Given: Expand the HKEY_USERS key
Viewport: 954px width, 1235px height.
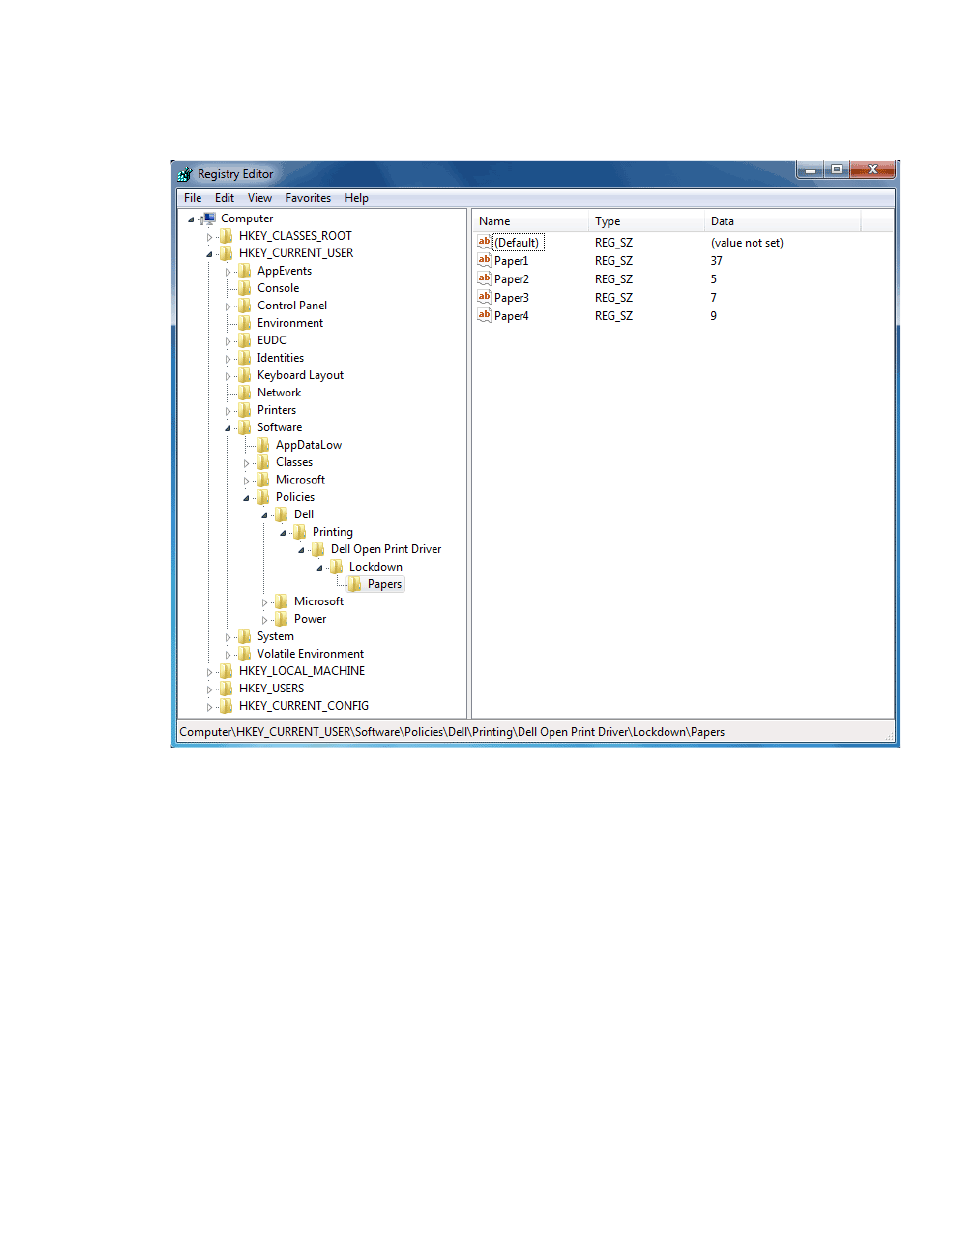Looking at the screenshot, I should coord(209,689).
